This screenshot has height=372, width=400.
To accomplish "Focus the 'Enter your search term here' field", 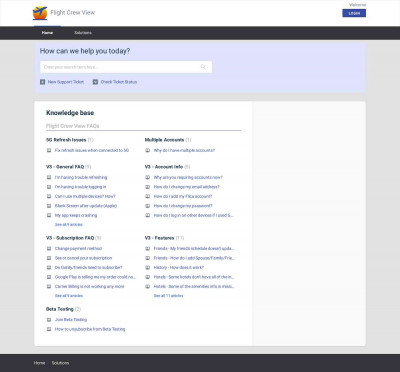I will [x=126, y=67].
